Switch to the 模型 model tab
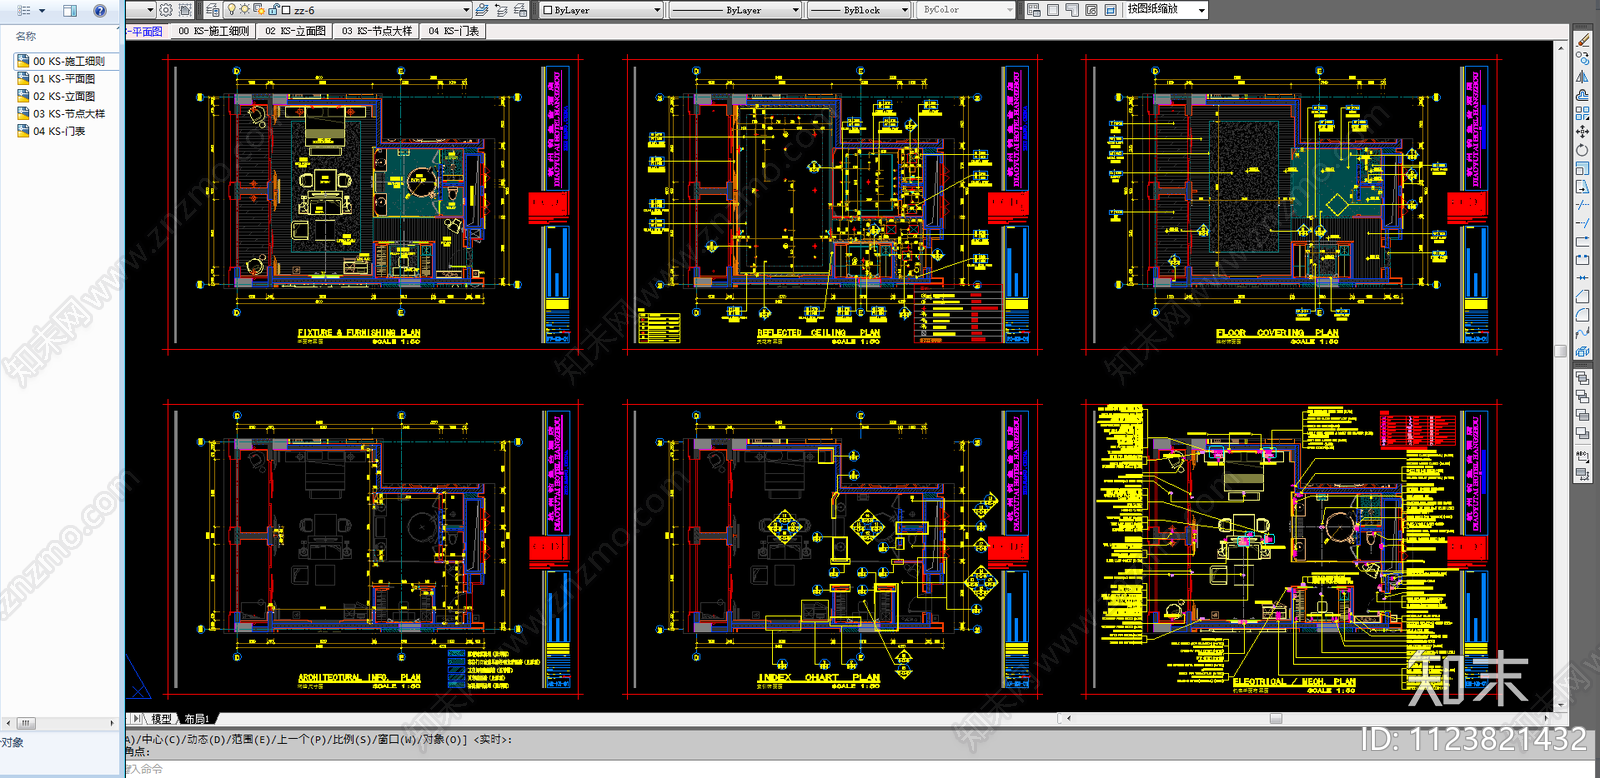Screen dimensions: 1600x778 pos(161,719)
